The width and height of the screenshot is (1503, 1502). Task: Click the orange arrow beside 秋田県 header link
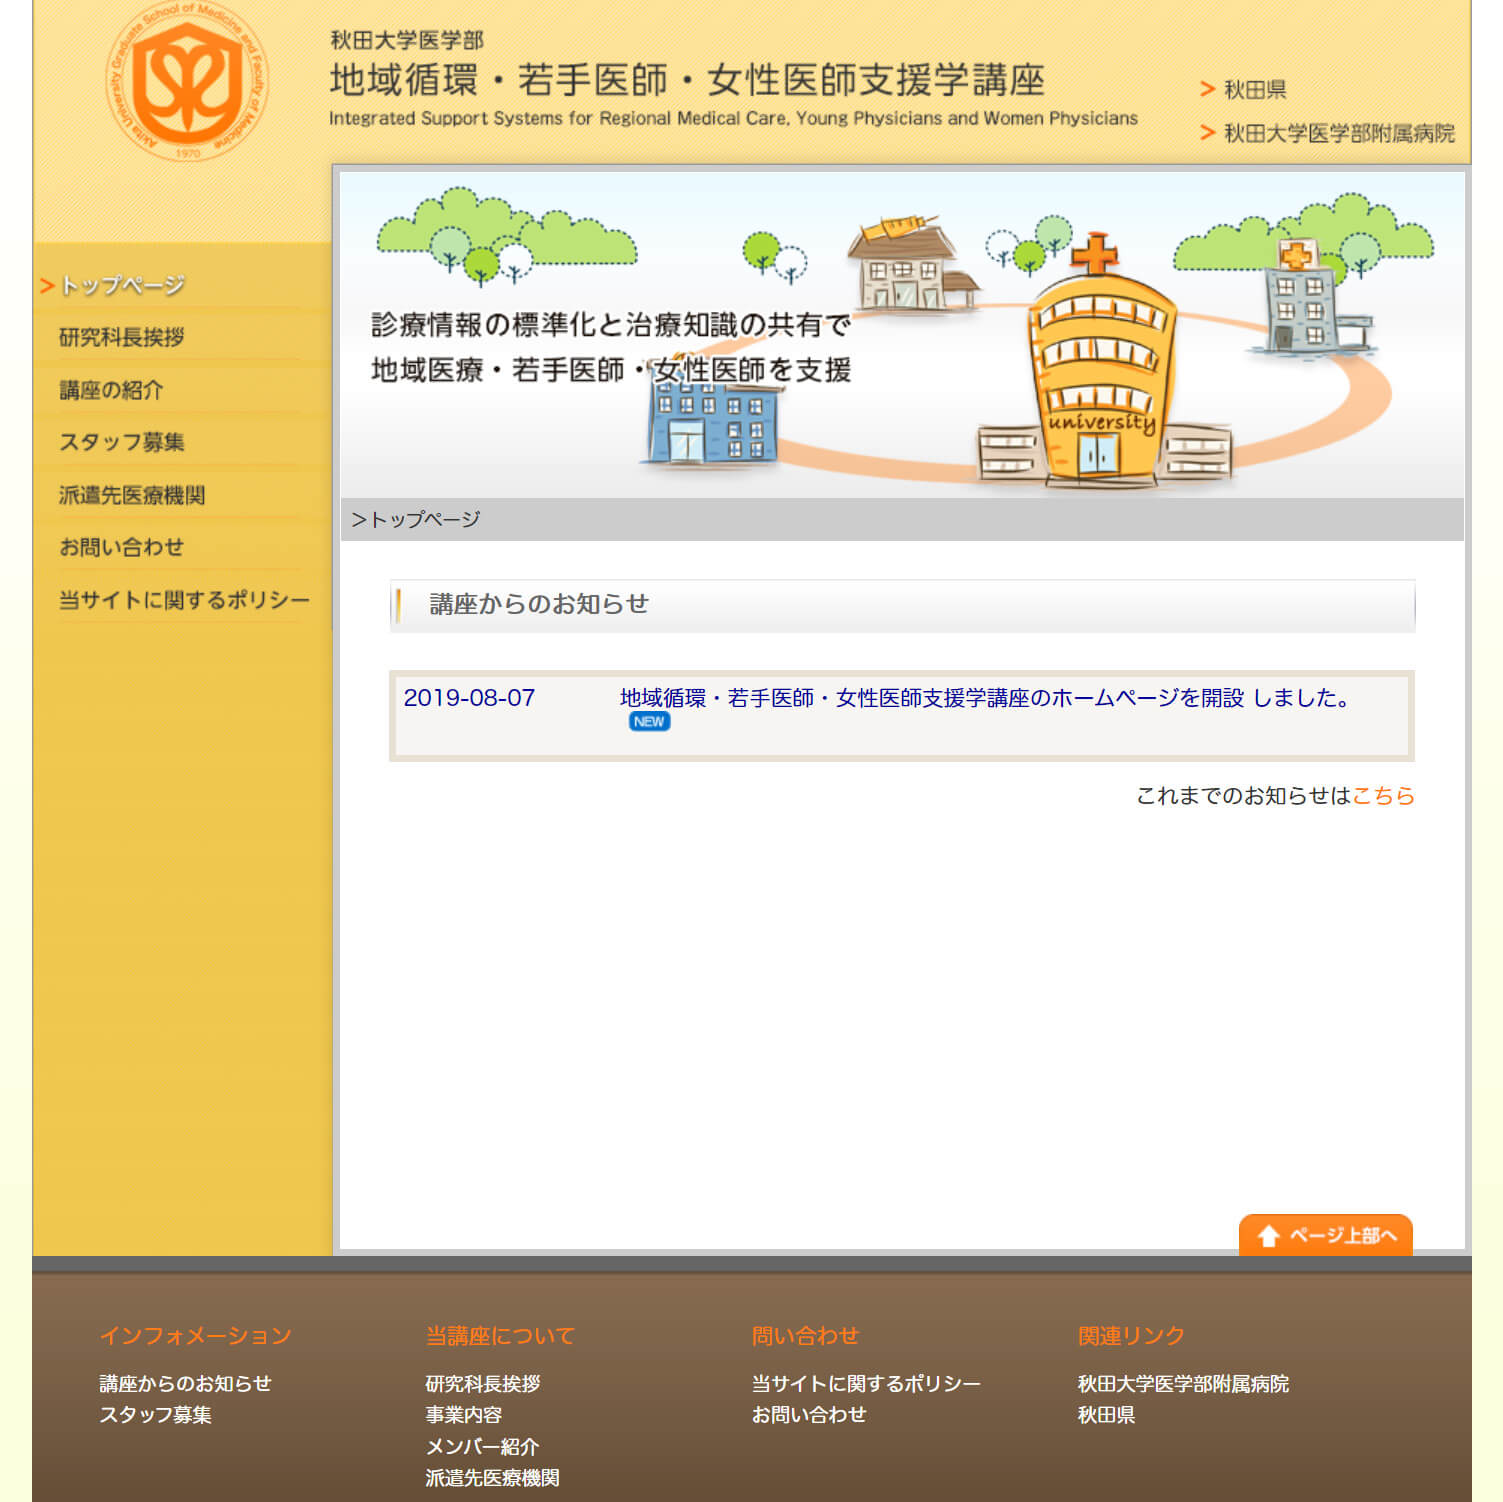[x=1207, y=90]
